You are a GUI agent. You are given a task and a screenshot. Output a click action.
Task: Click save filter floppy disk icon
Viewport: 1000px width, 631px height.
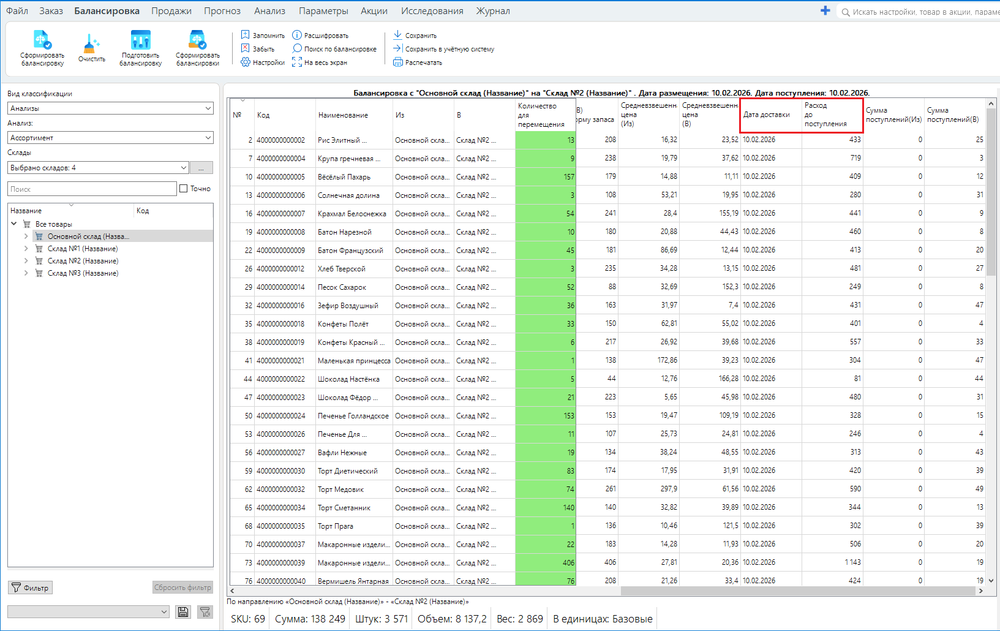[183, 611]
